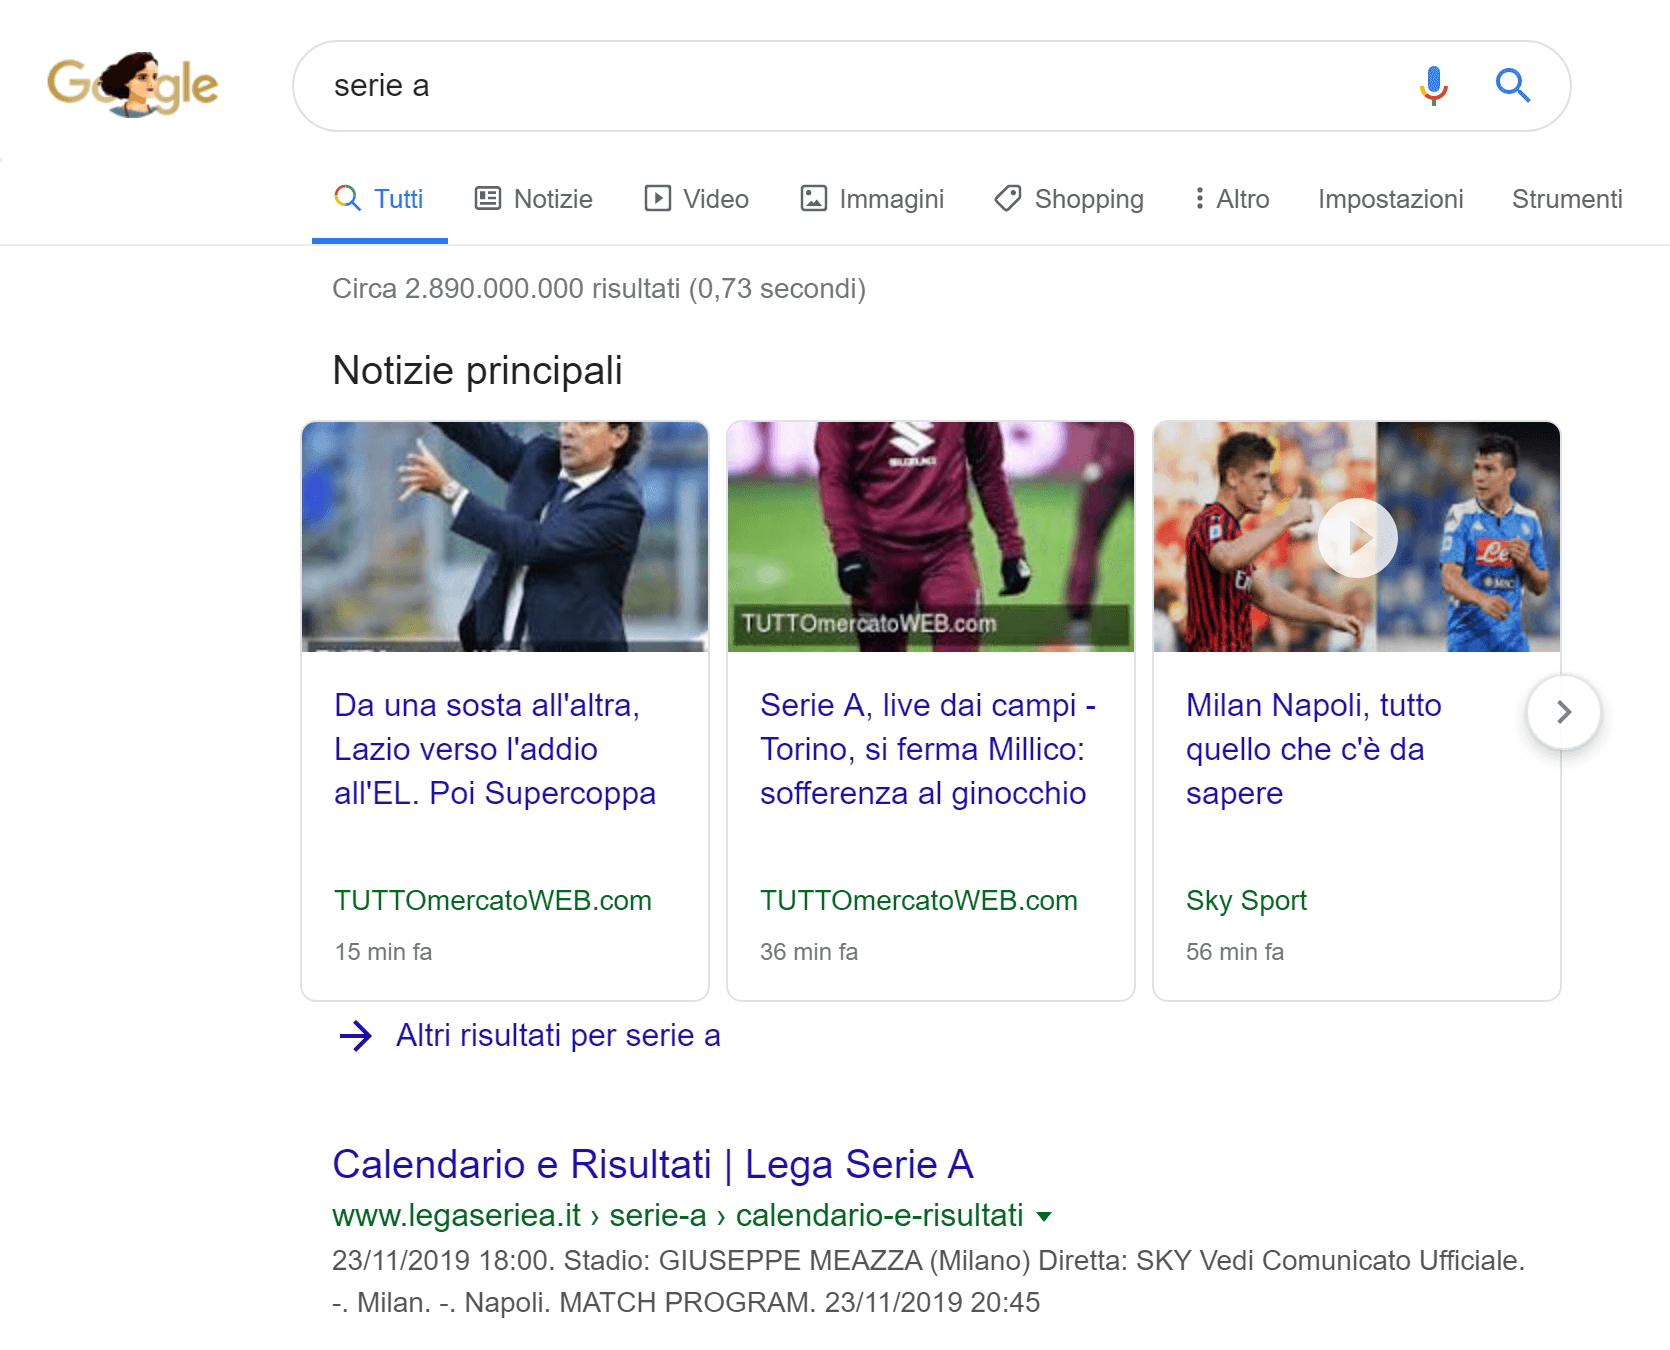Open the Immagini results tab

click(871, 199)
